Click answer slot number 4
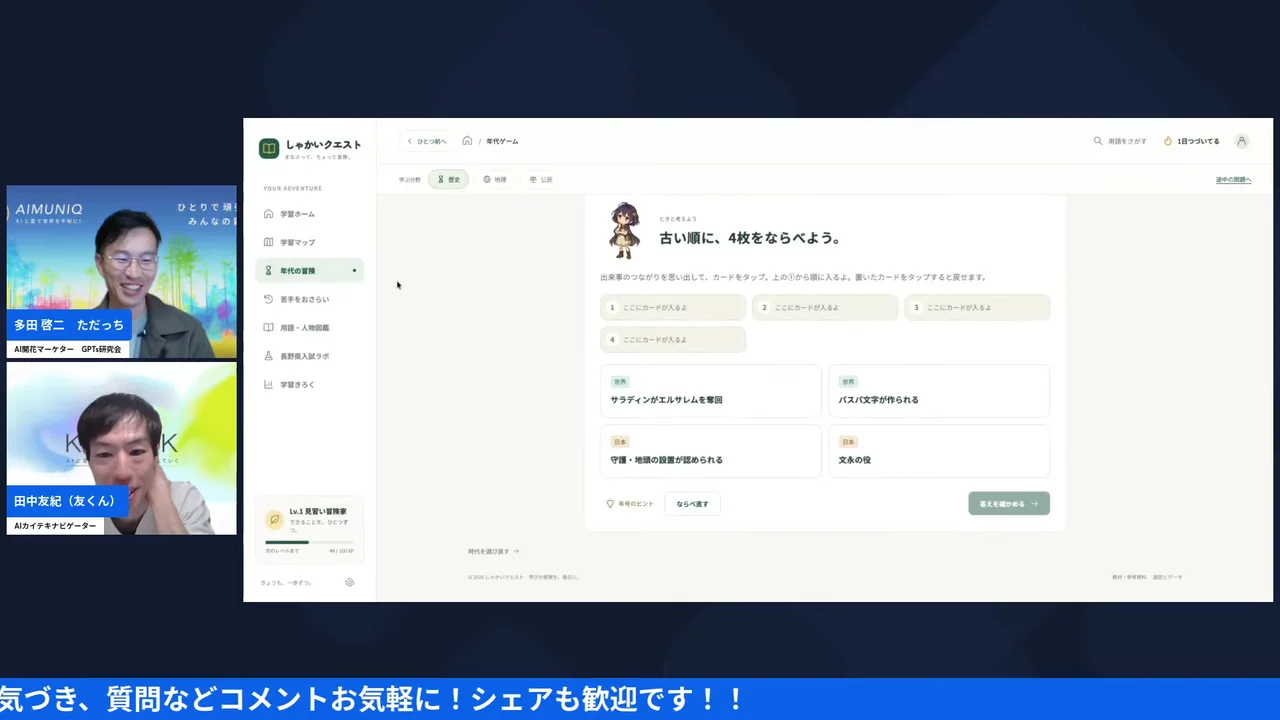The height and width of the screenshot is (720, 1280). click(673, 340)
